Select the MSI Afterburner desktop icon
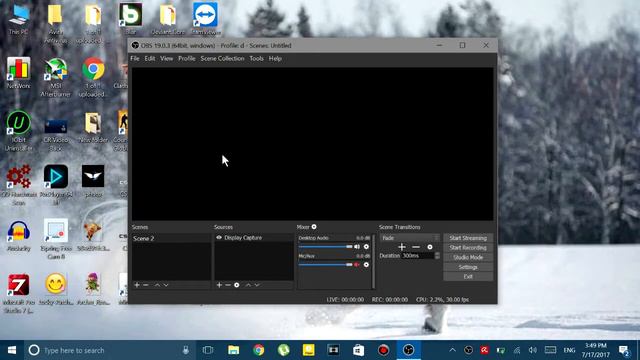Viewport: 640px width, 360px height. [x=56, y=77]
